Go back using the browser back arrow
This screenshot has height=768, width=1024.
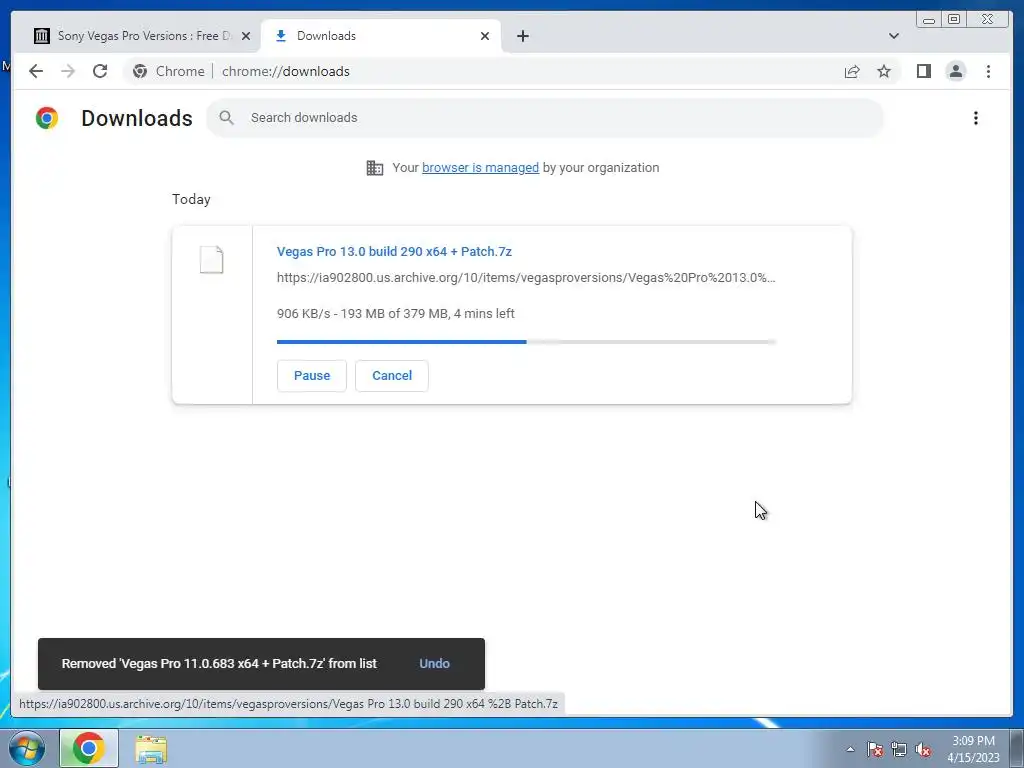(x=36, y=71)
